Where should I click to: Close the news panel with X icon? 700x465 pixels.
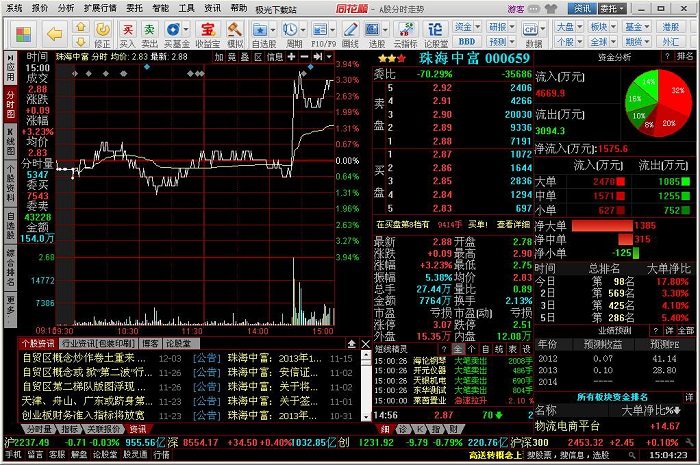[x=366, y=344]
